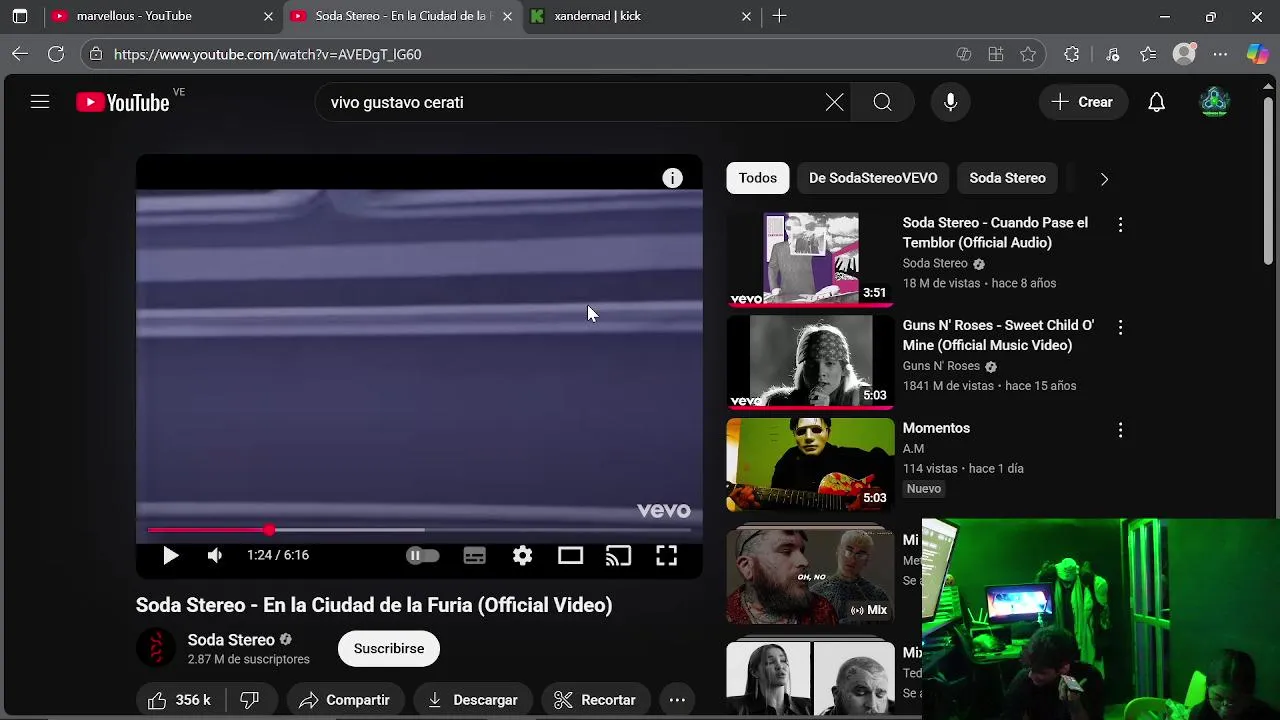This screenshot has width=1280, height=720.
Task: Select the Todos filter chip
Action: (758, 178)
